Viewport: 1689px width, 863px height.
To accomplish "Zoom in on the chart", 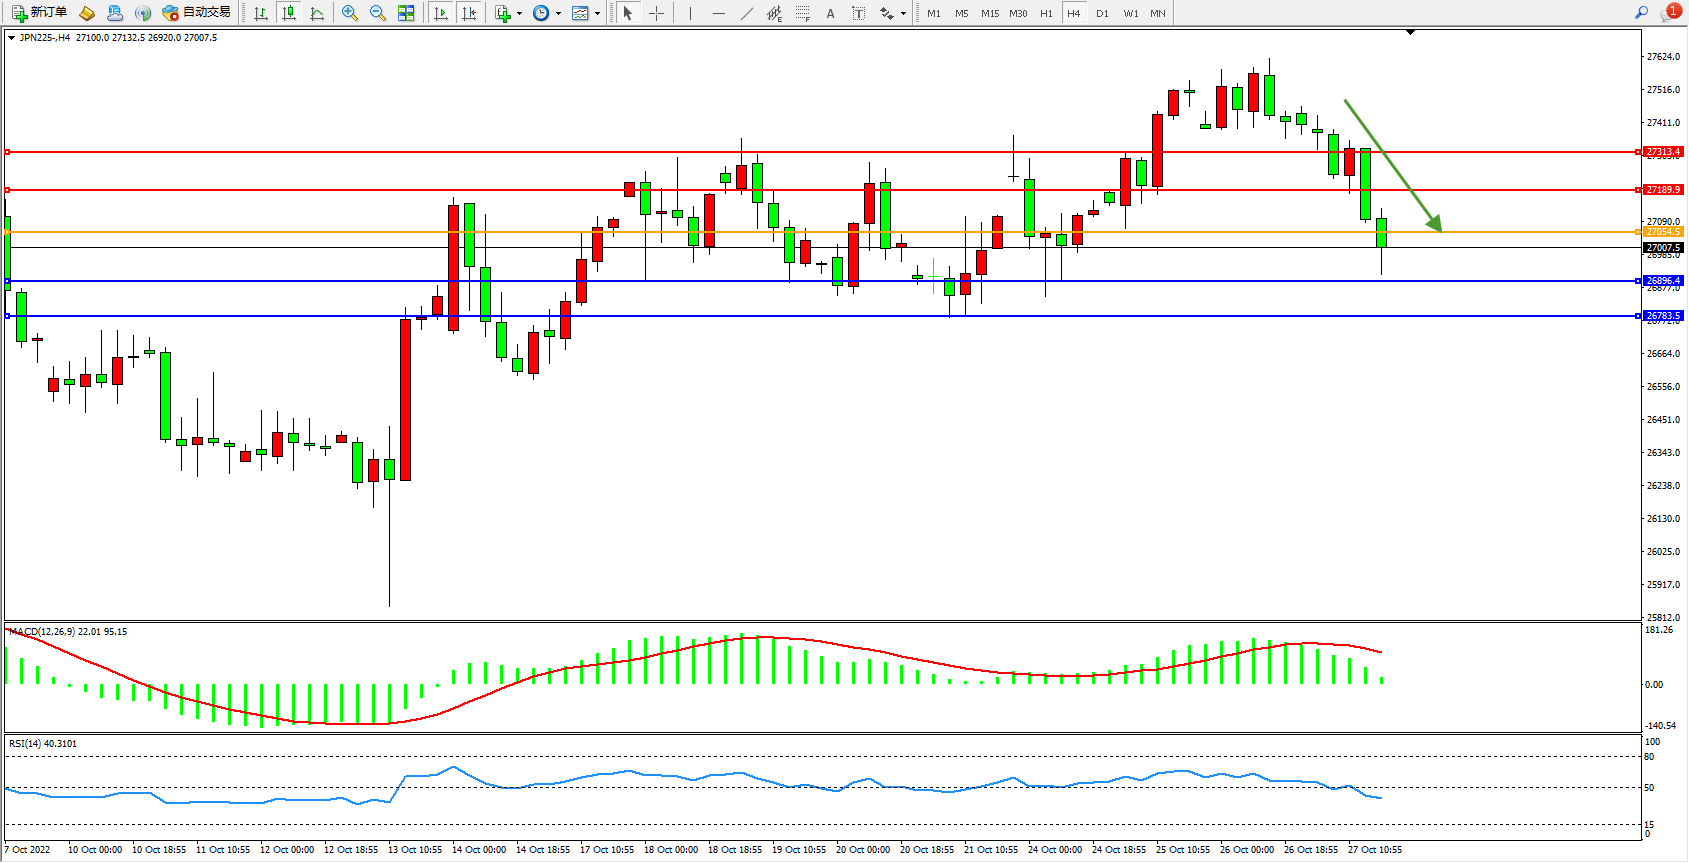I will coord(350,13).
